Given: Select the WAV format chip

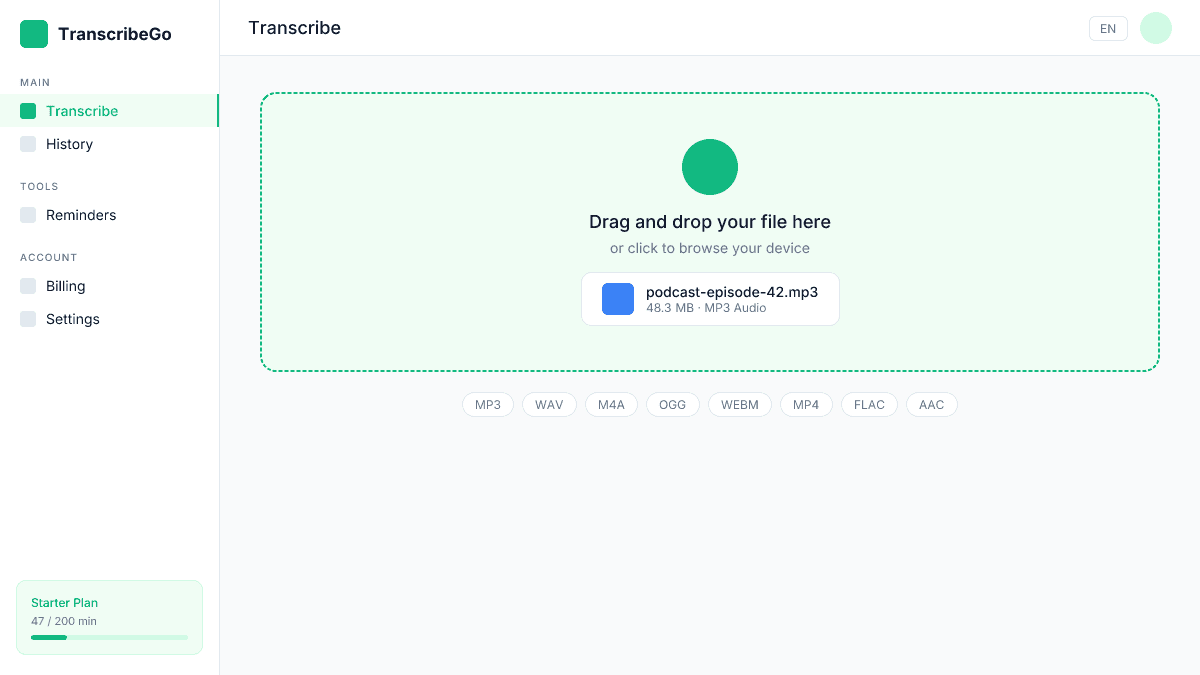Looking at the screenshot, I should (549, 404).
